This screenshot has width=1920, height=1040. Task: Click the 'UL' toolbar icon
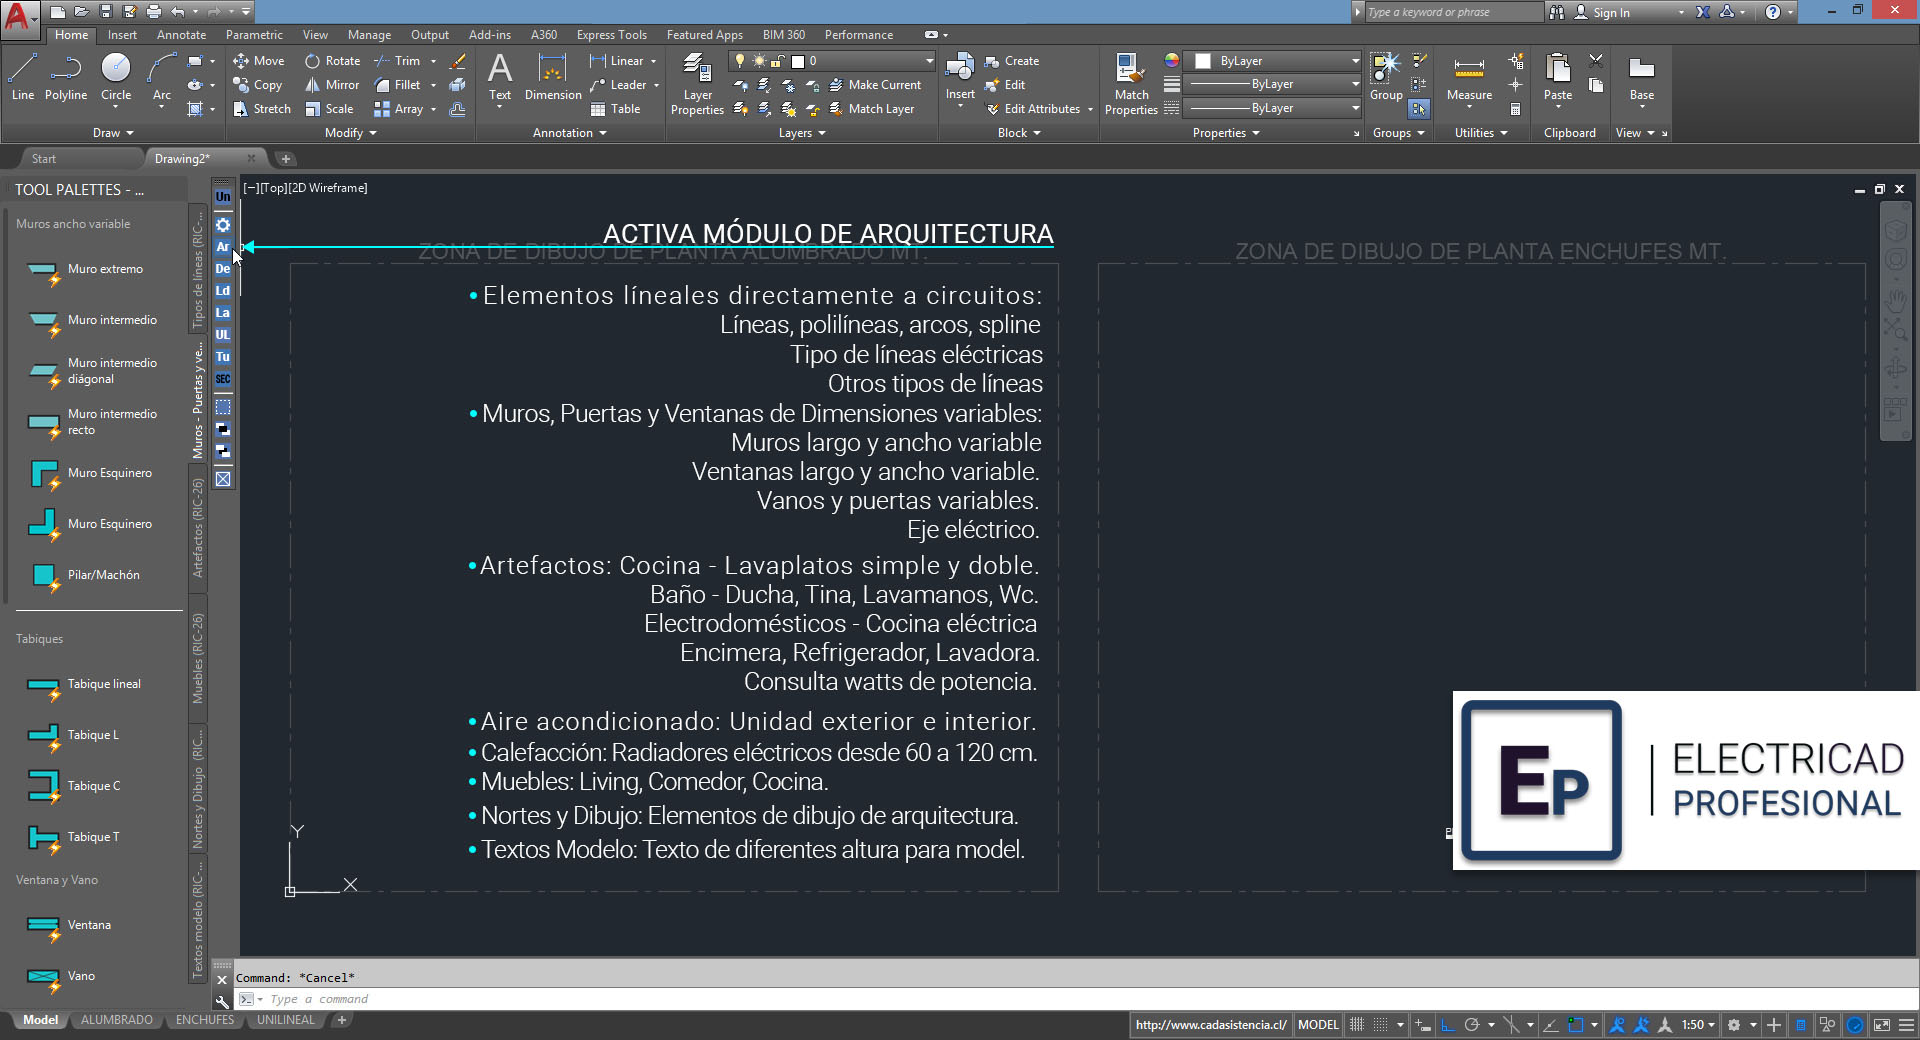point(223,335)
